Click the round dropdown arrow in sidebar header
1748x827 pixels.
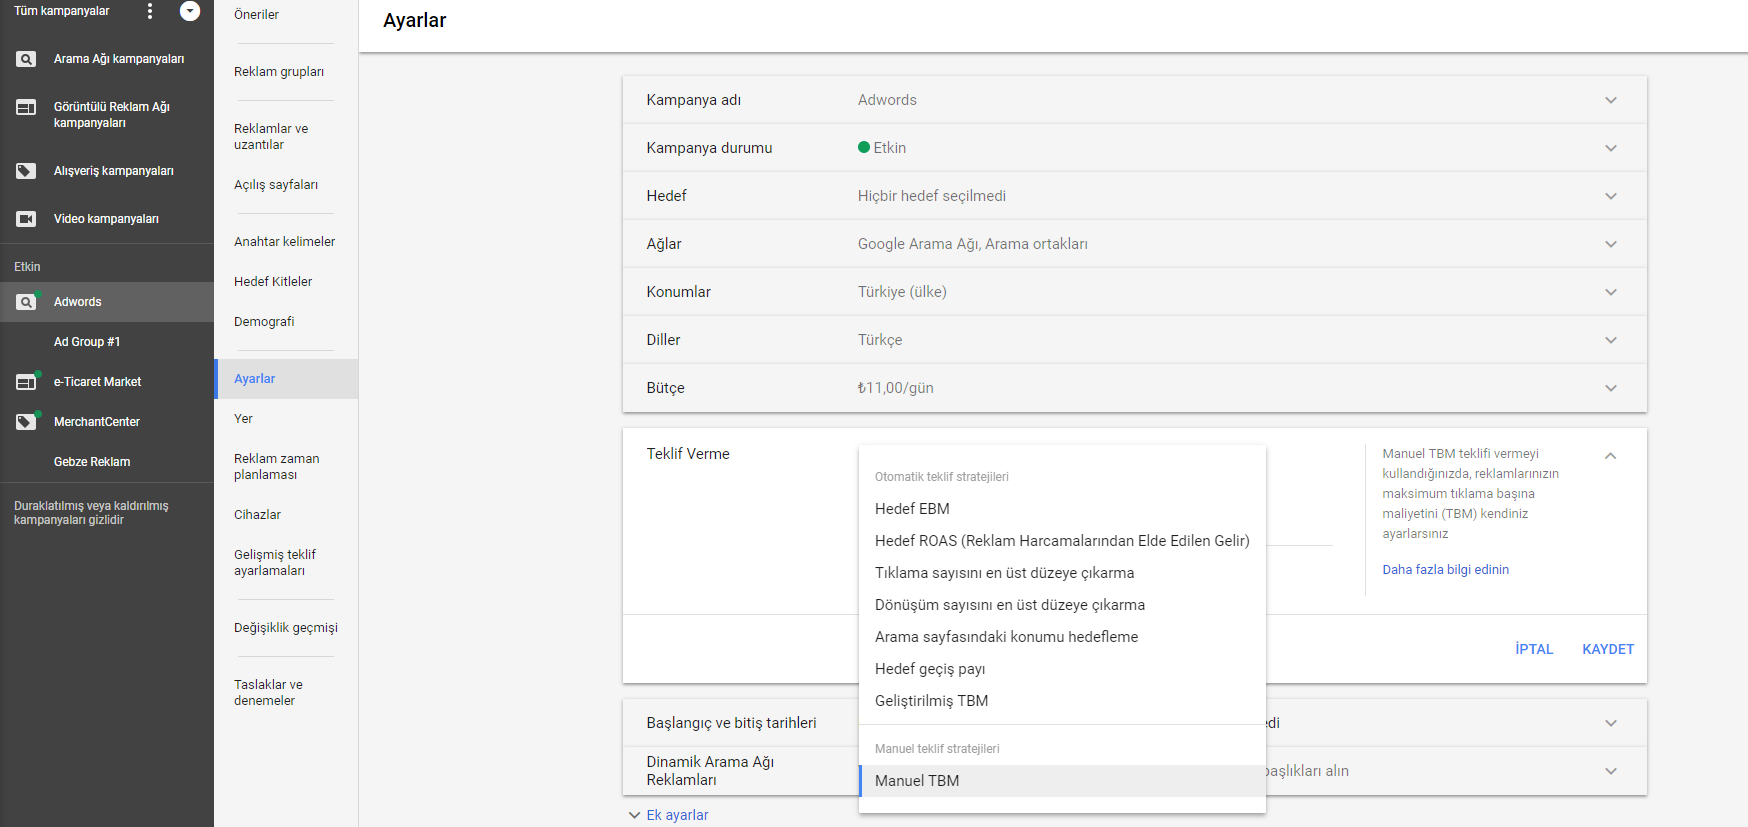click(190, 11)
